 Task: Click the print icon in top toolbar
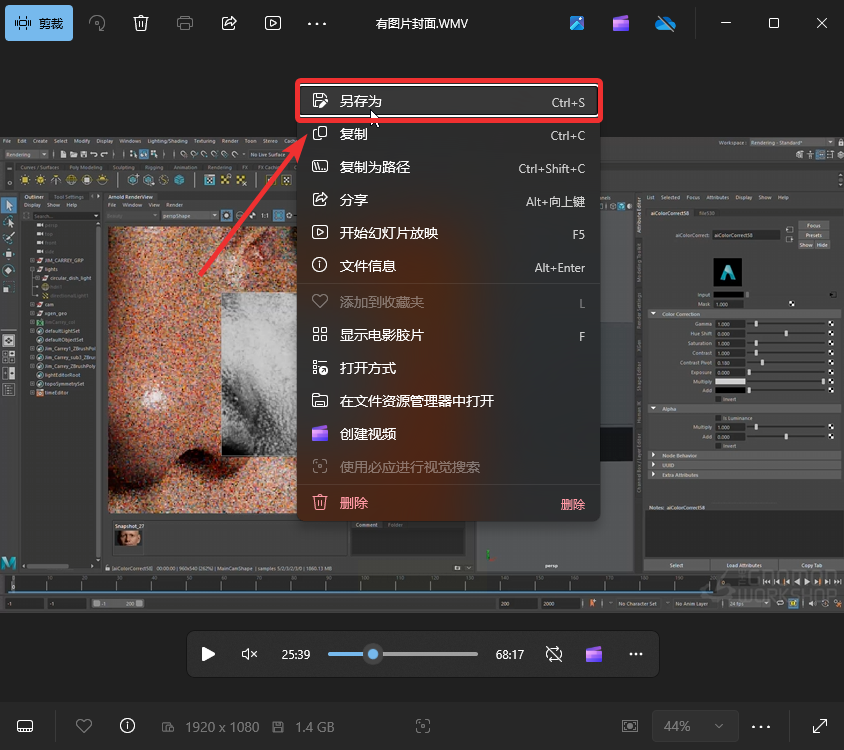[185, 23]
